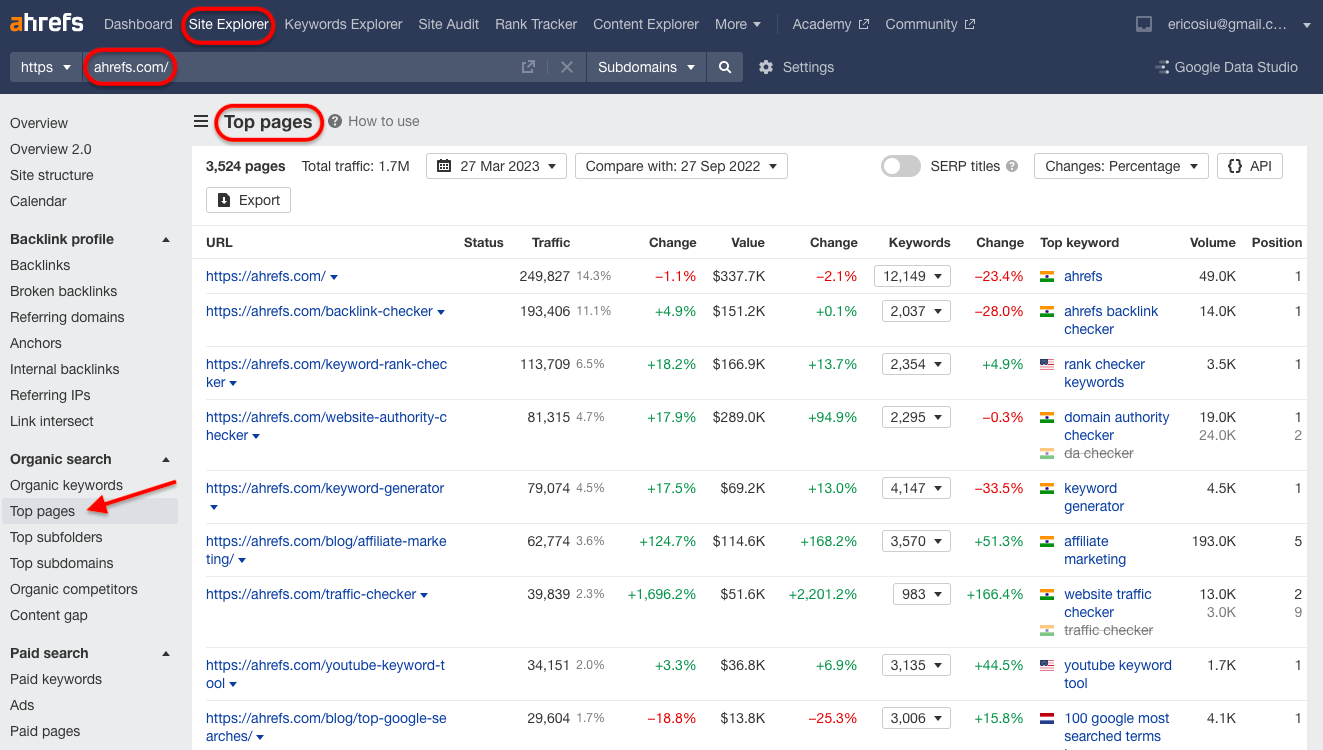Open the Site Audit tab

pos(448,23)
